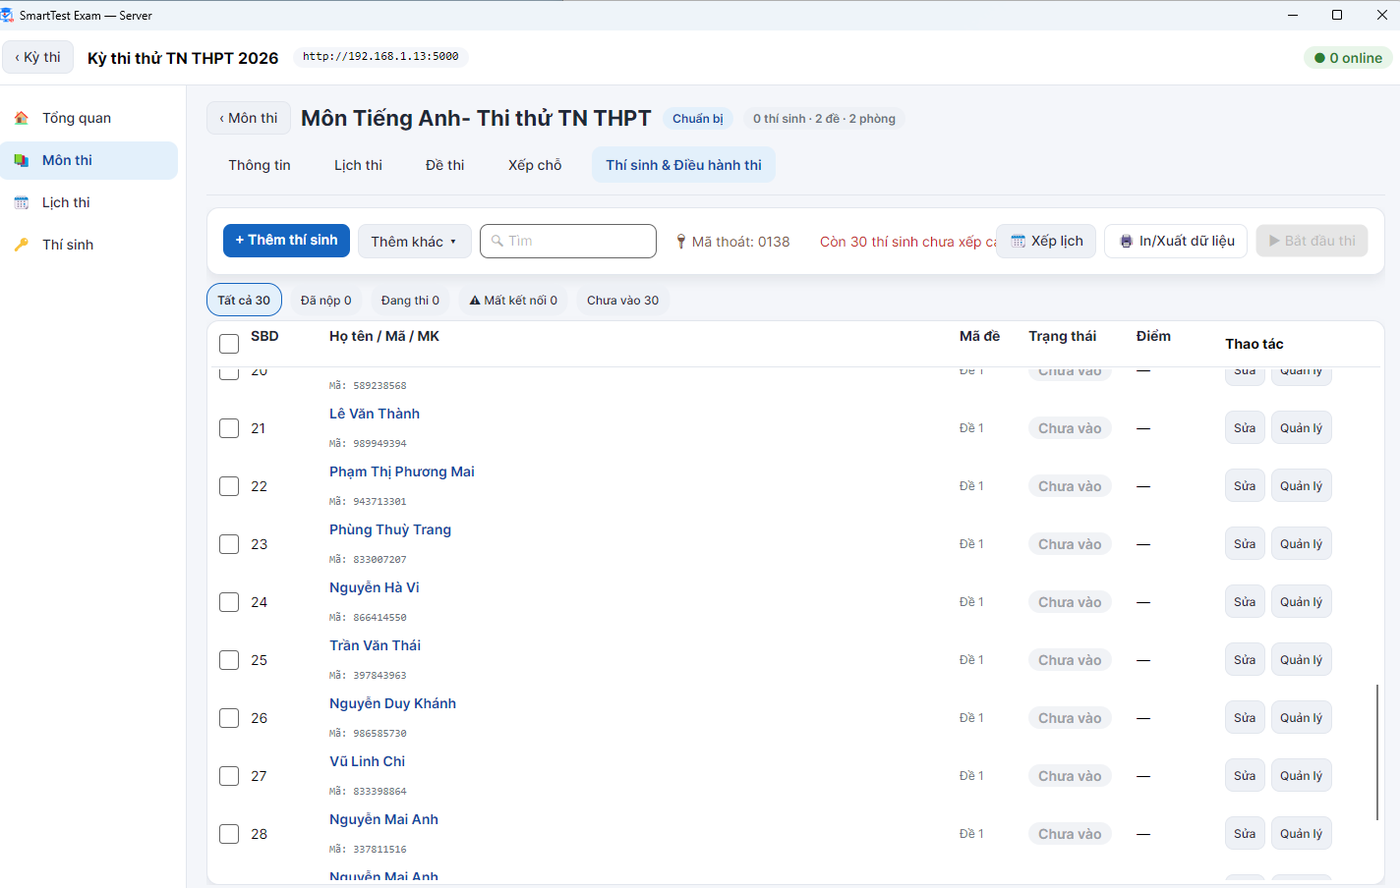The height and width of the screenshot is (888, 1400).
Task: Open the Xếp chỗ tab
Action: 535,165
